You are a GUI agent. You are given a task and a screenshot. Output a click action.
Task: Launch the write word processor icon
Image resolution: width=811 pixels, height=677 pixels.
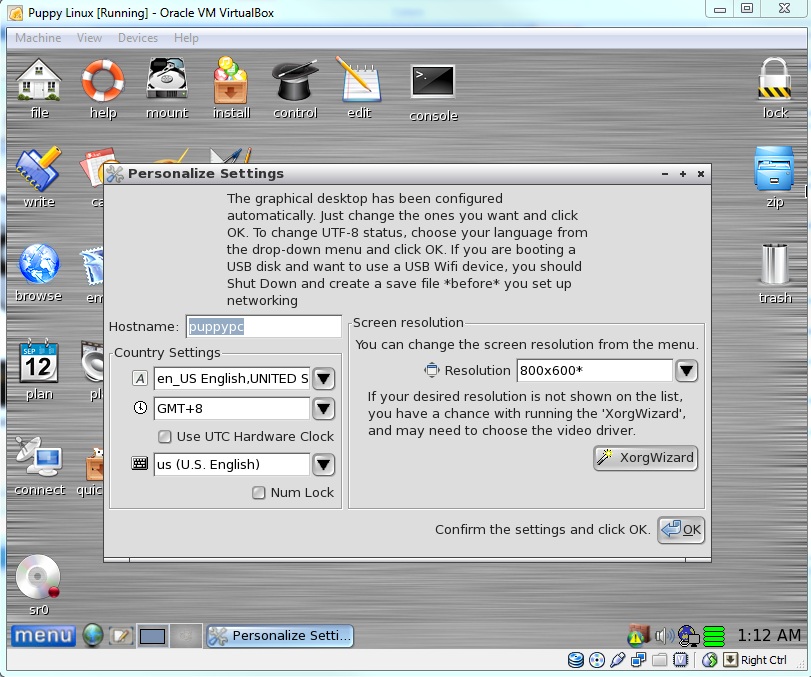coord(39,169)
